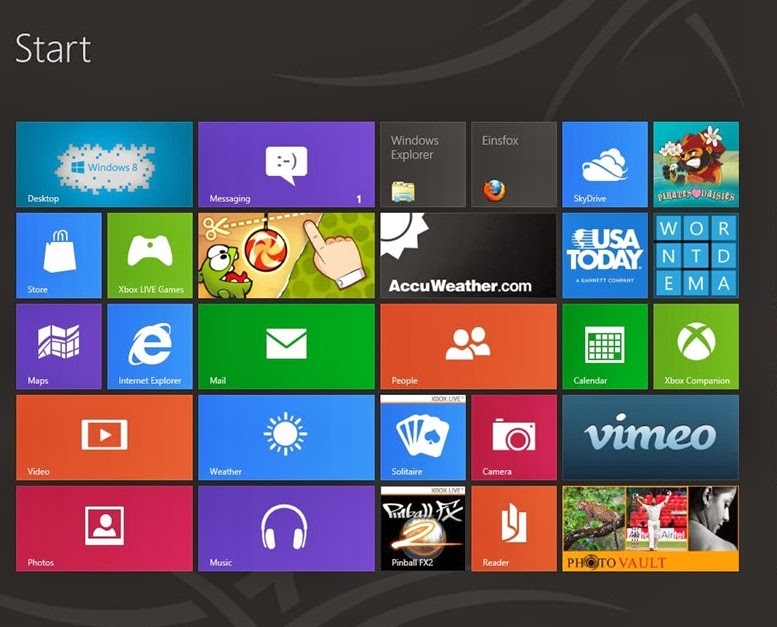
Task: Launch the Cut the Rope game tile
Action: tap(286, 255)
